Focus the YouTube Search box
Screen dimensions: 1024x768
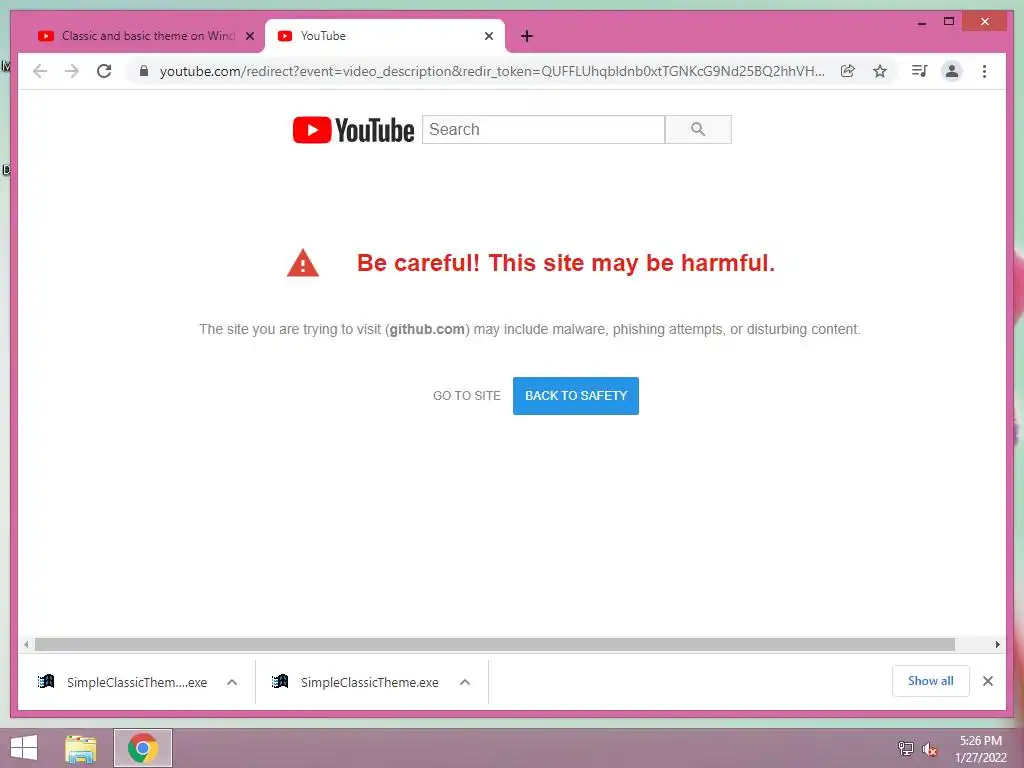tap(543, 129)
